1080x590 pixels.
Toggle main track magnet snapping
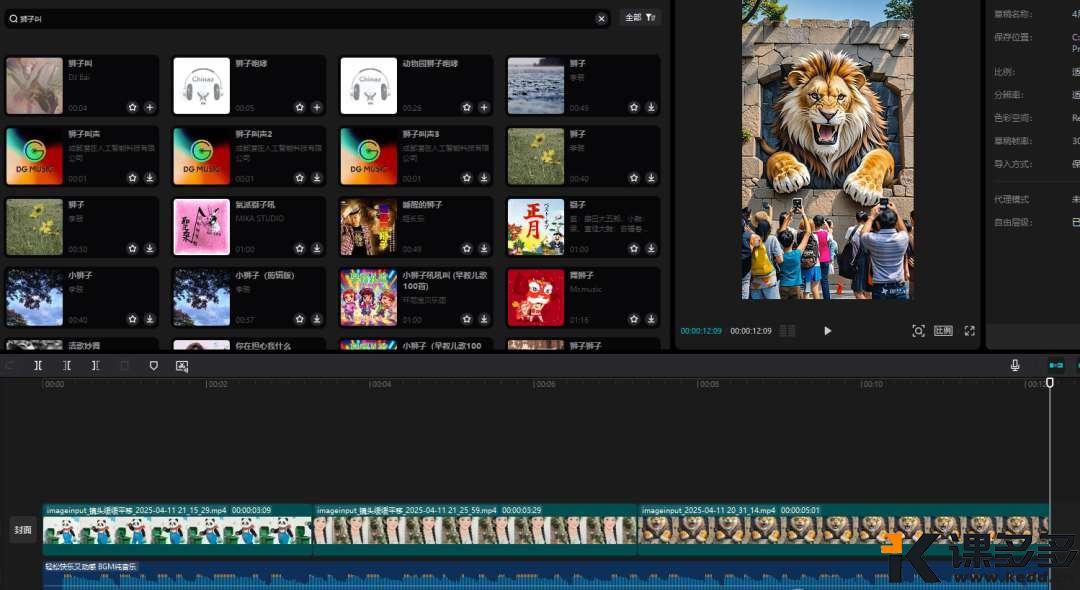tap(1056, 366)
